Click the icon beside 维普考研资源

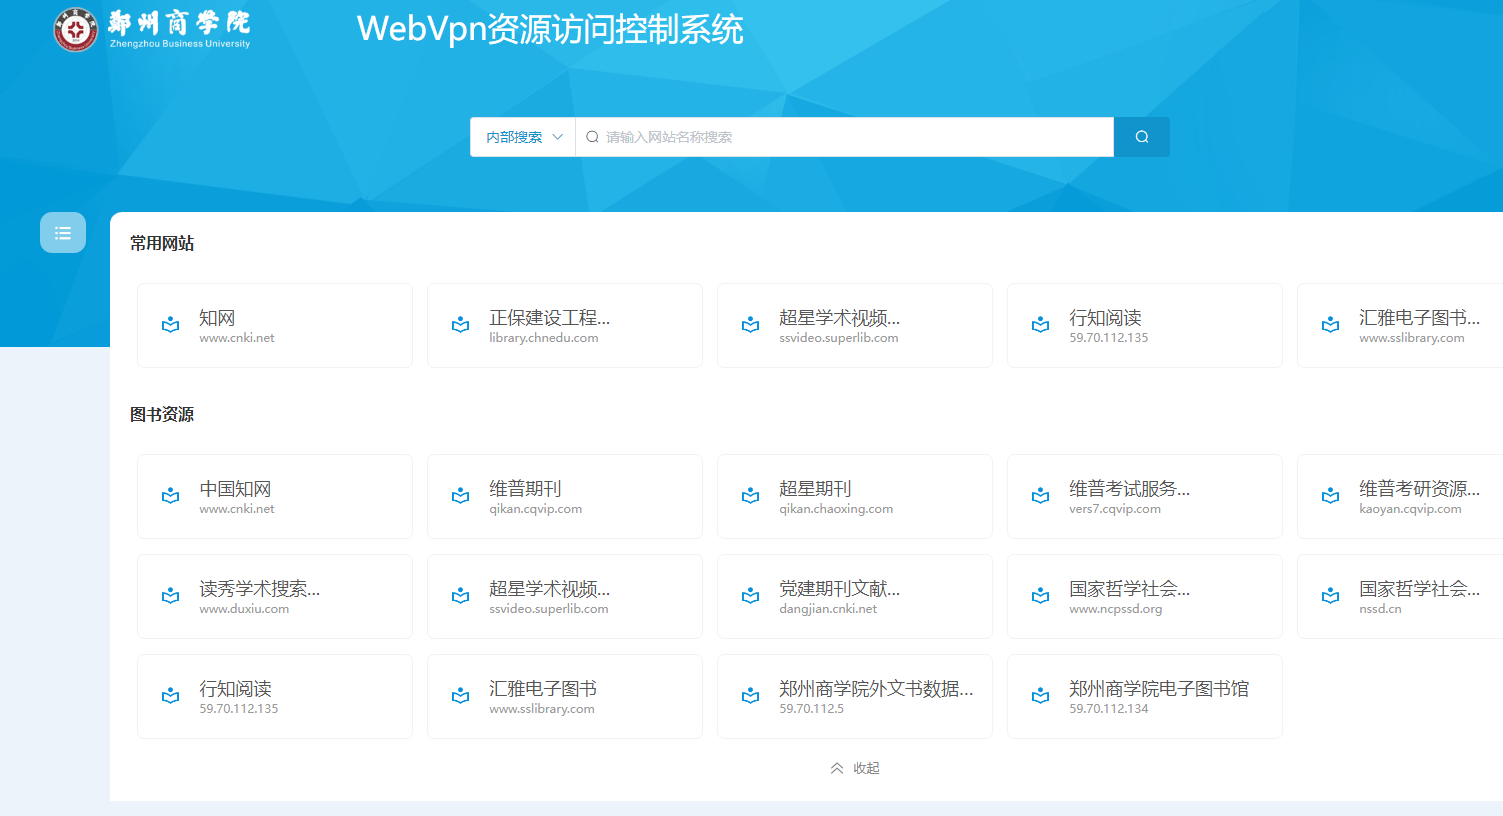coord(1331,496)
